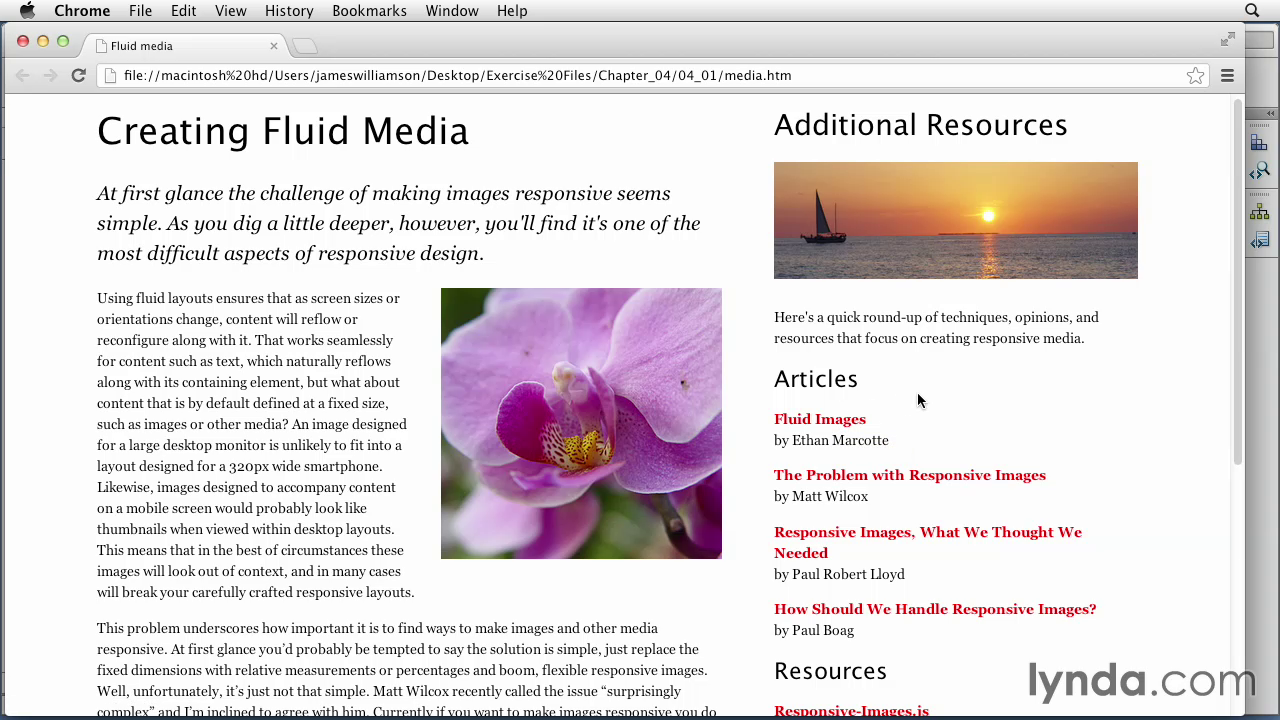Open Spotlight search in menu bar

coord(1252,11)
